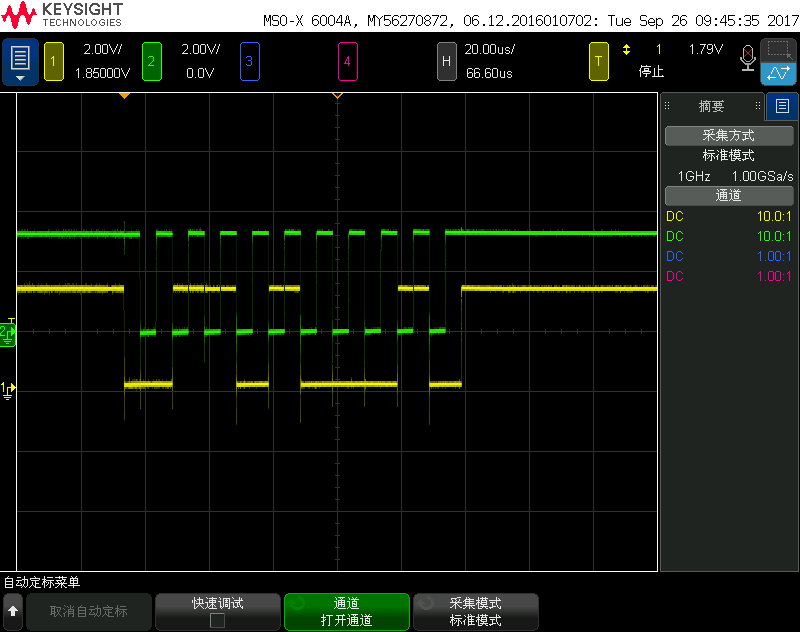Viewport: 800px width, 632px height.
Task: Turn on channel 4 pink button
Action: tap(347, 62)
